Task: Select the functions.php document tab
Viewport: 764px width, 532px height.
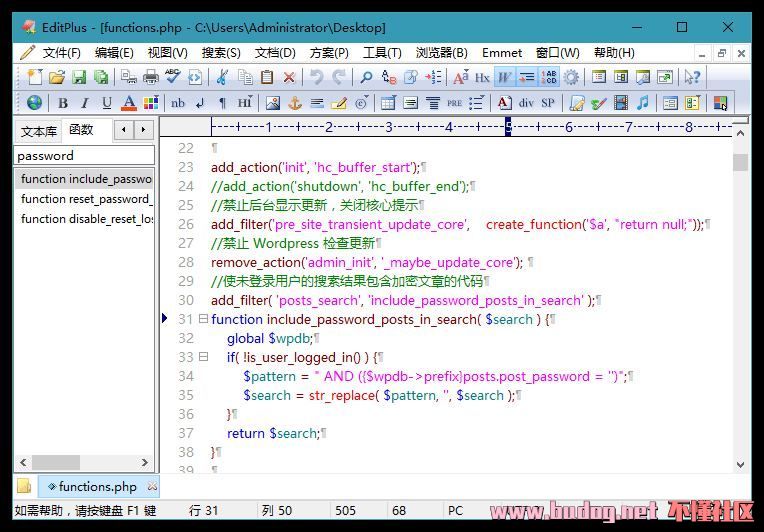Action: point(97,486)
